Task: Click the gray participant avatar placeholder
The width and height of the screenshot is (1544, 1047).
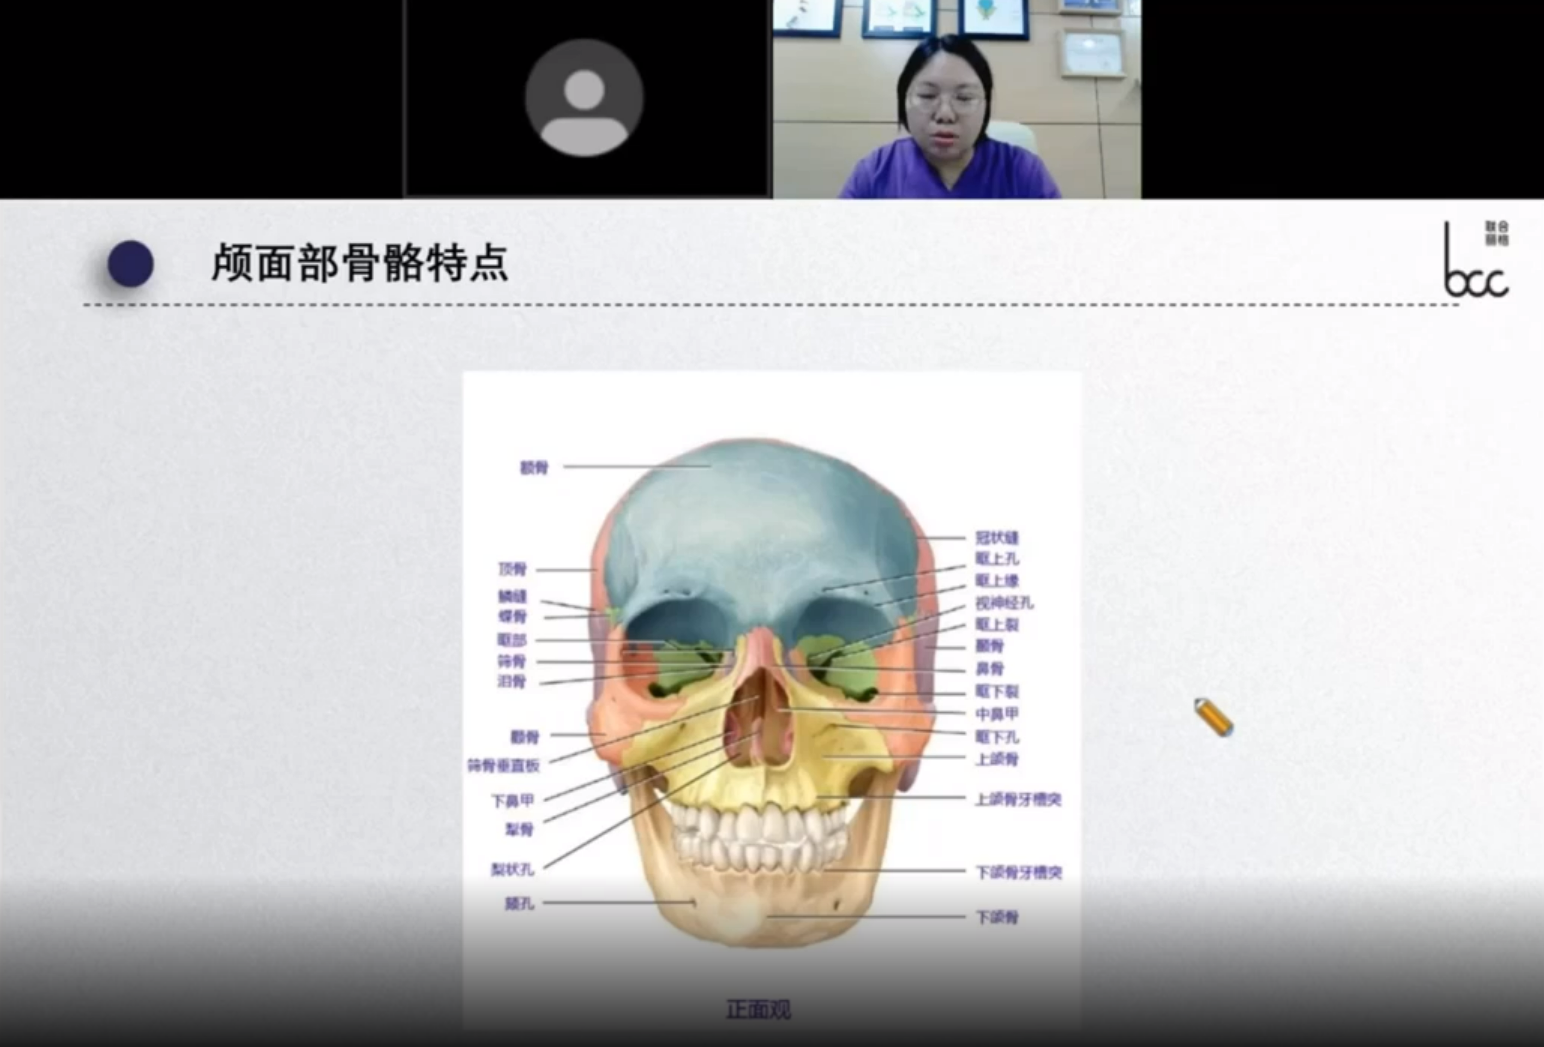Action: (584, 98)
